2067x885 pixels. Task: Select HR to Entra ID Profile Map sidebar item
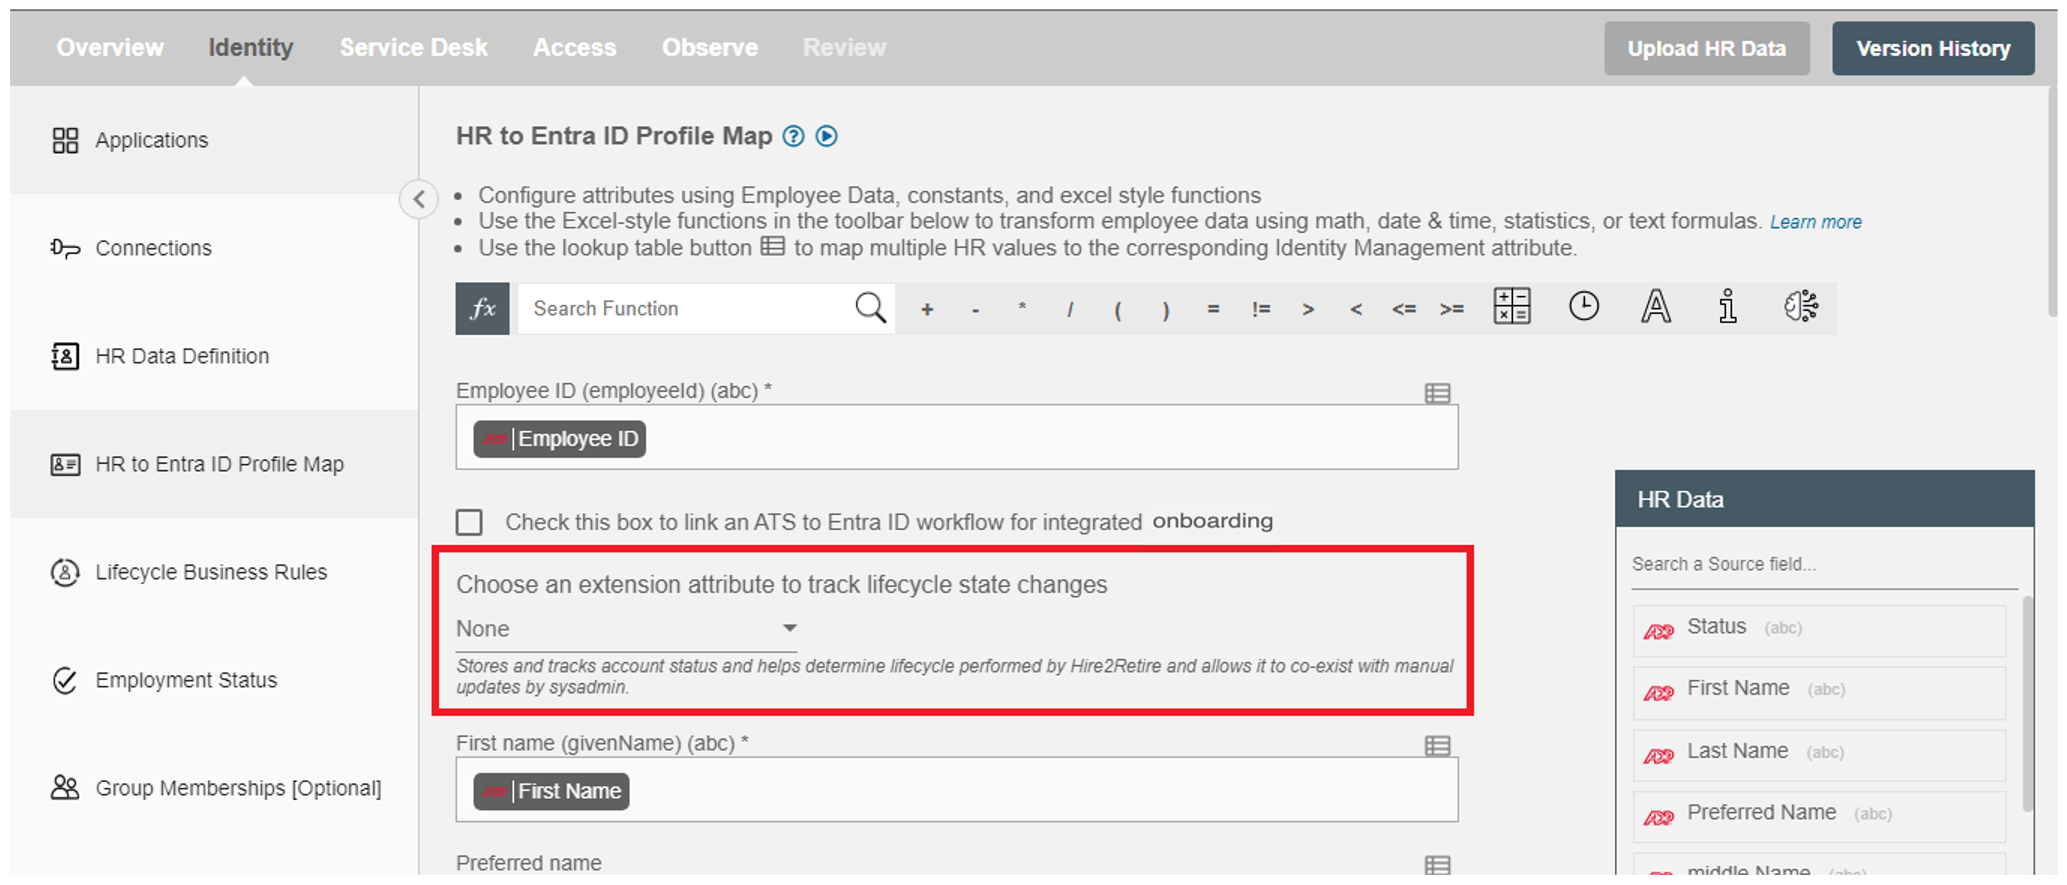pyautogui.click(x=214, y=464)
